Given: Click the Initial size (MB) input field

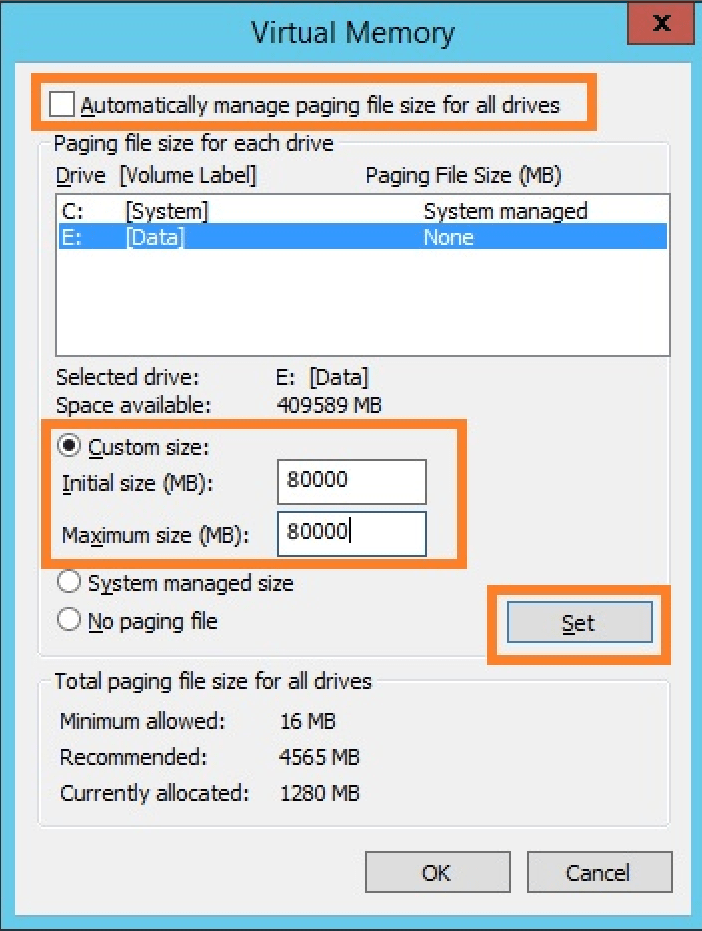Looking at the screenshot, I should point(352,481).
